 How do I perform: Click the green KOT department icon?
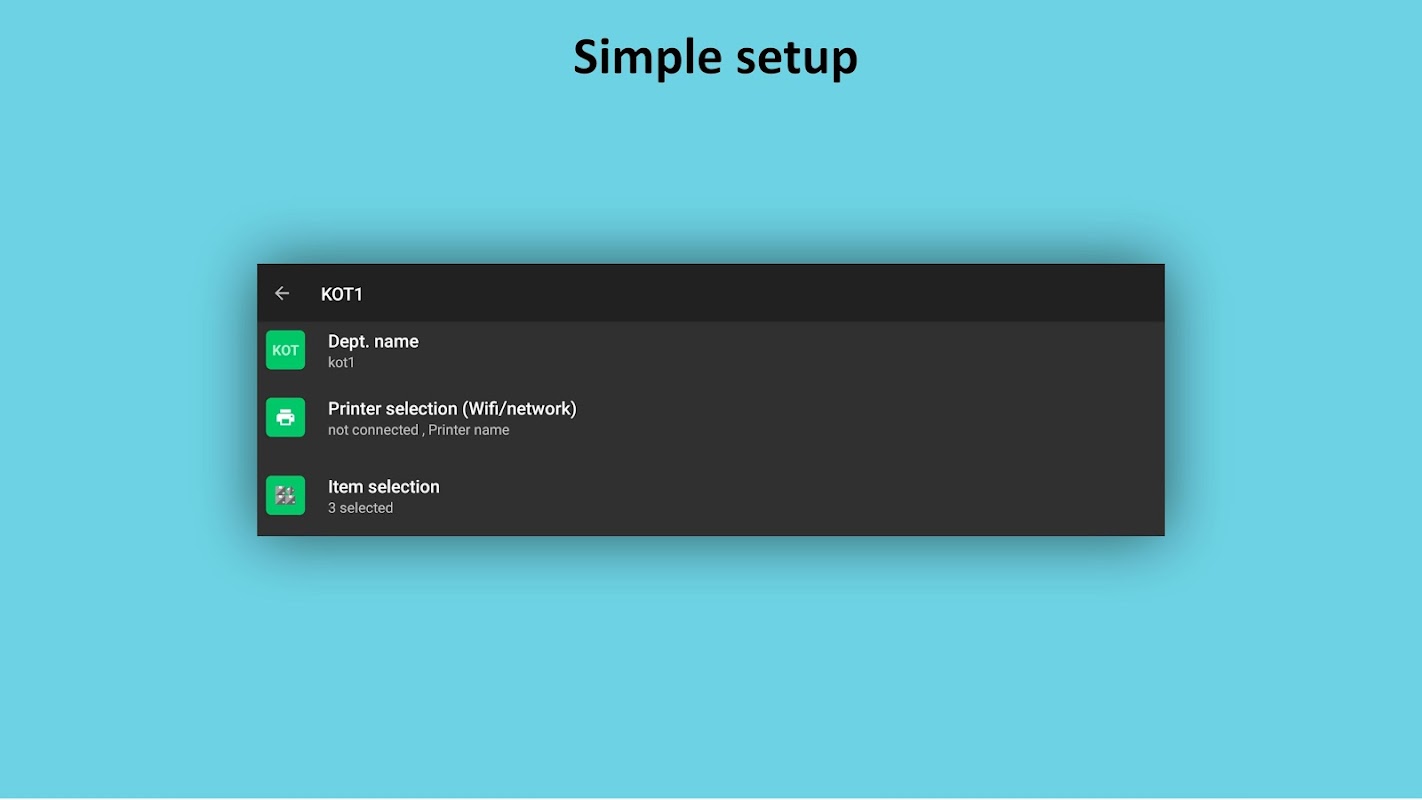click(285, 350)
